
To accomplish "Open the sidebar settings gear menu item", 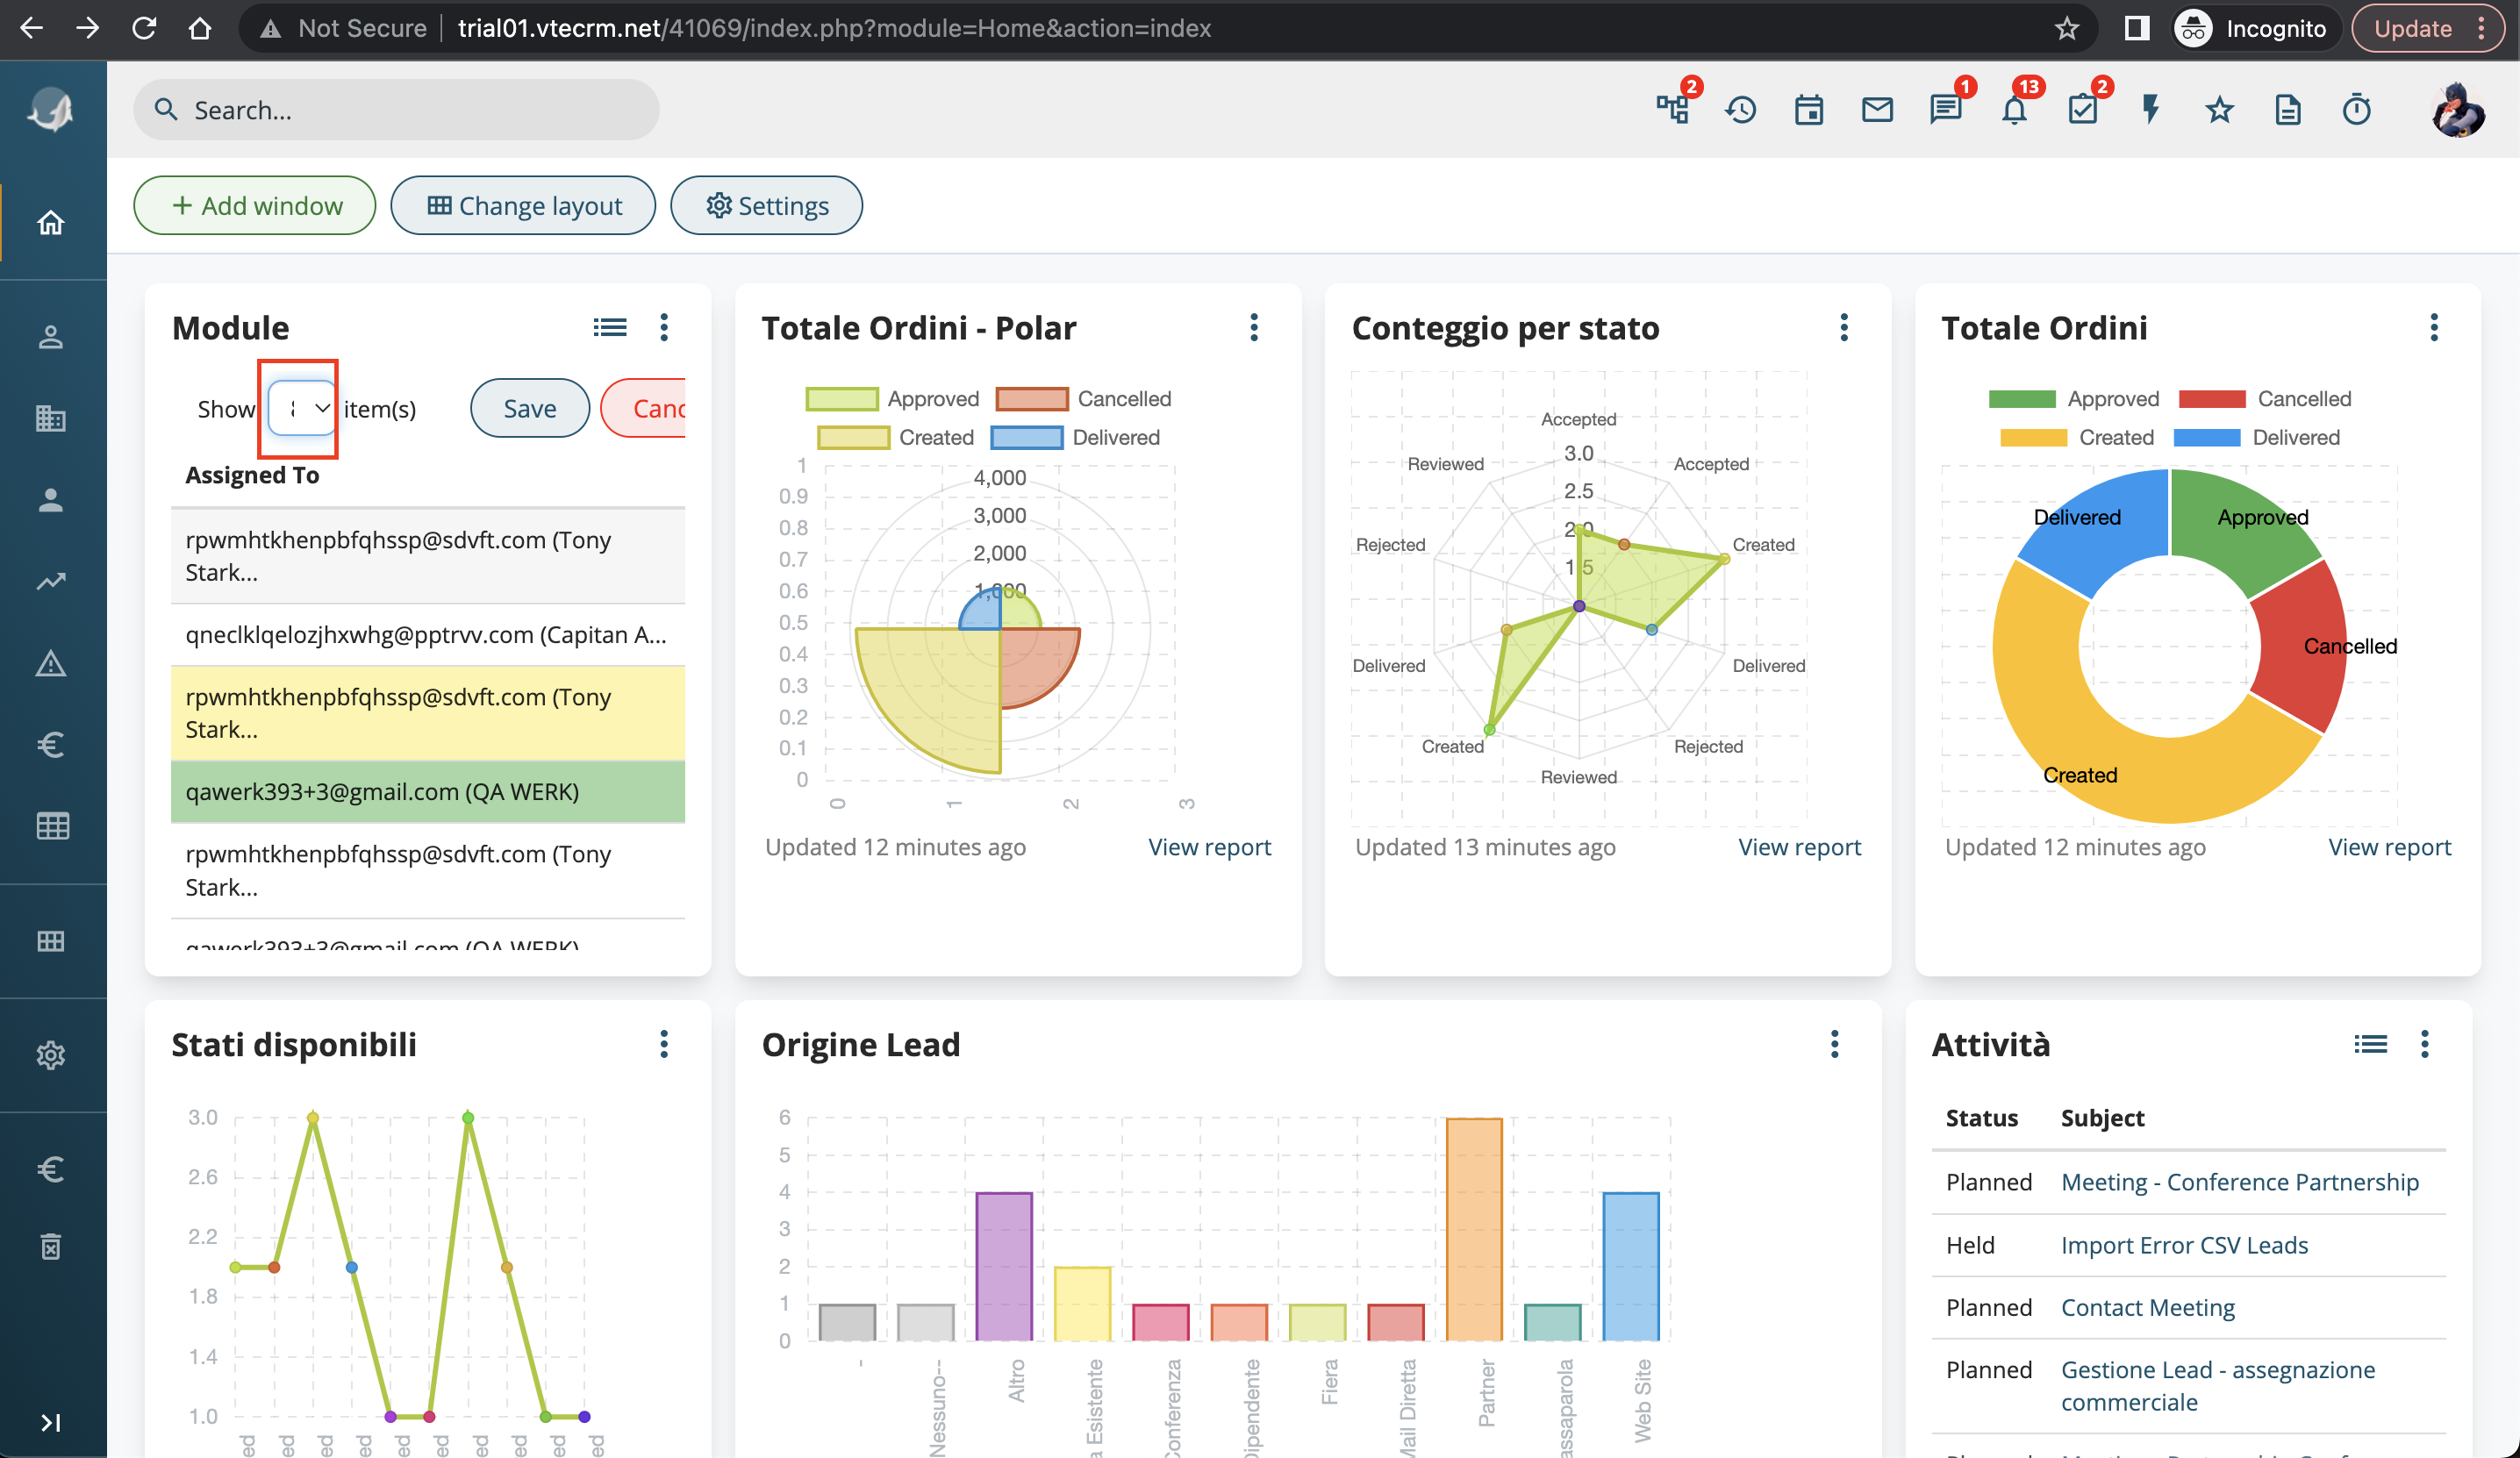I will click(51, 1055).
